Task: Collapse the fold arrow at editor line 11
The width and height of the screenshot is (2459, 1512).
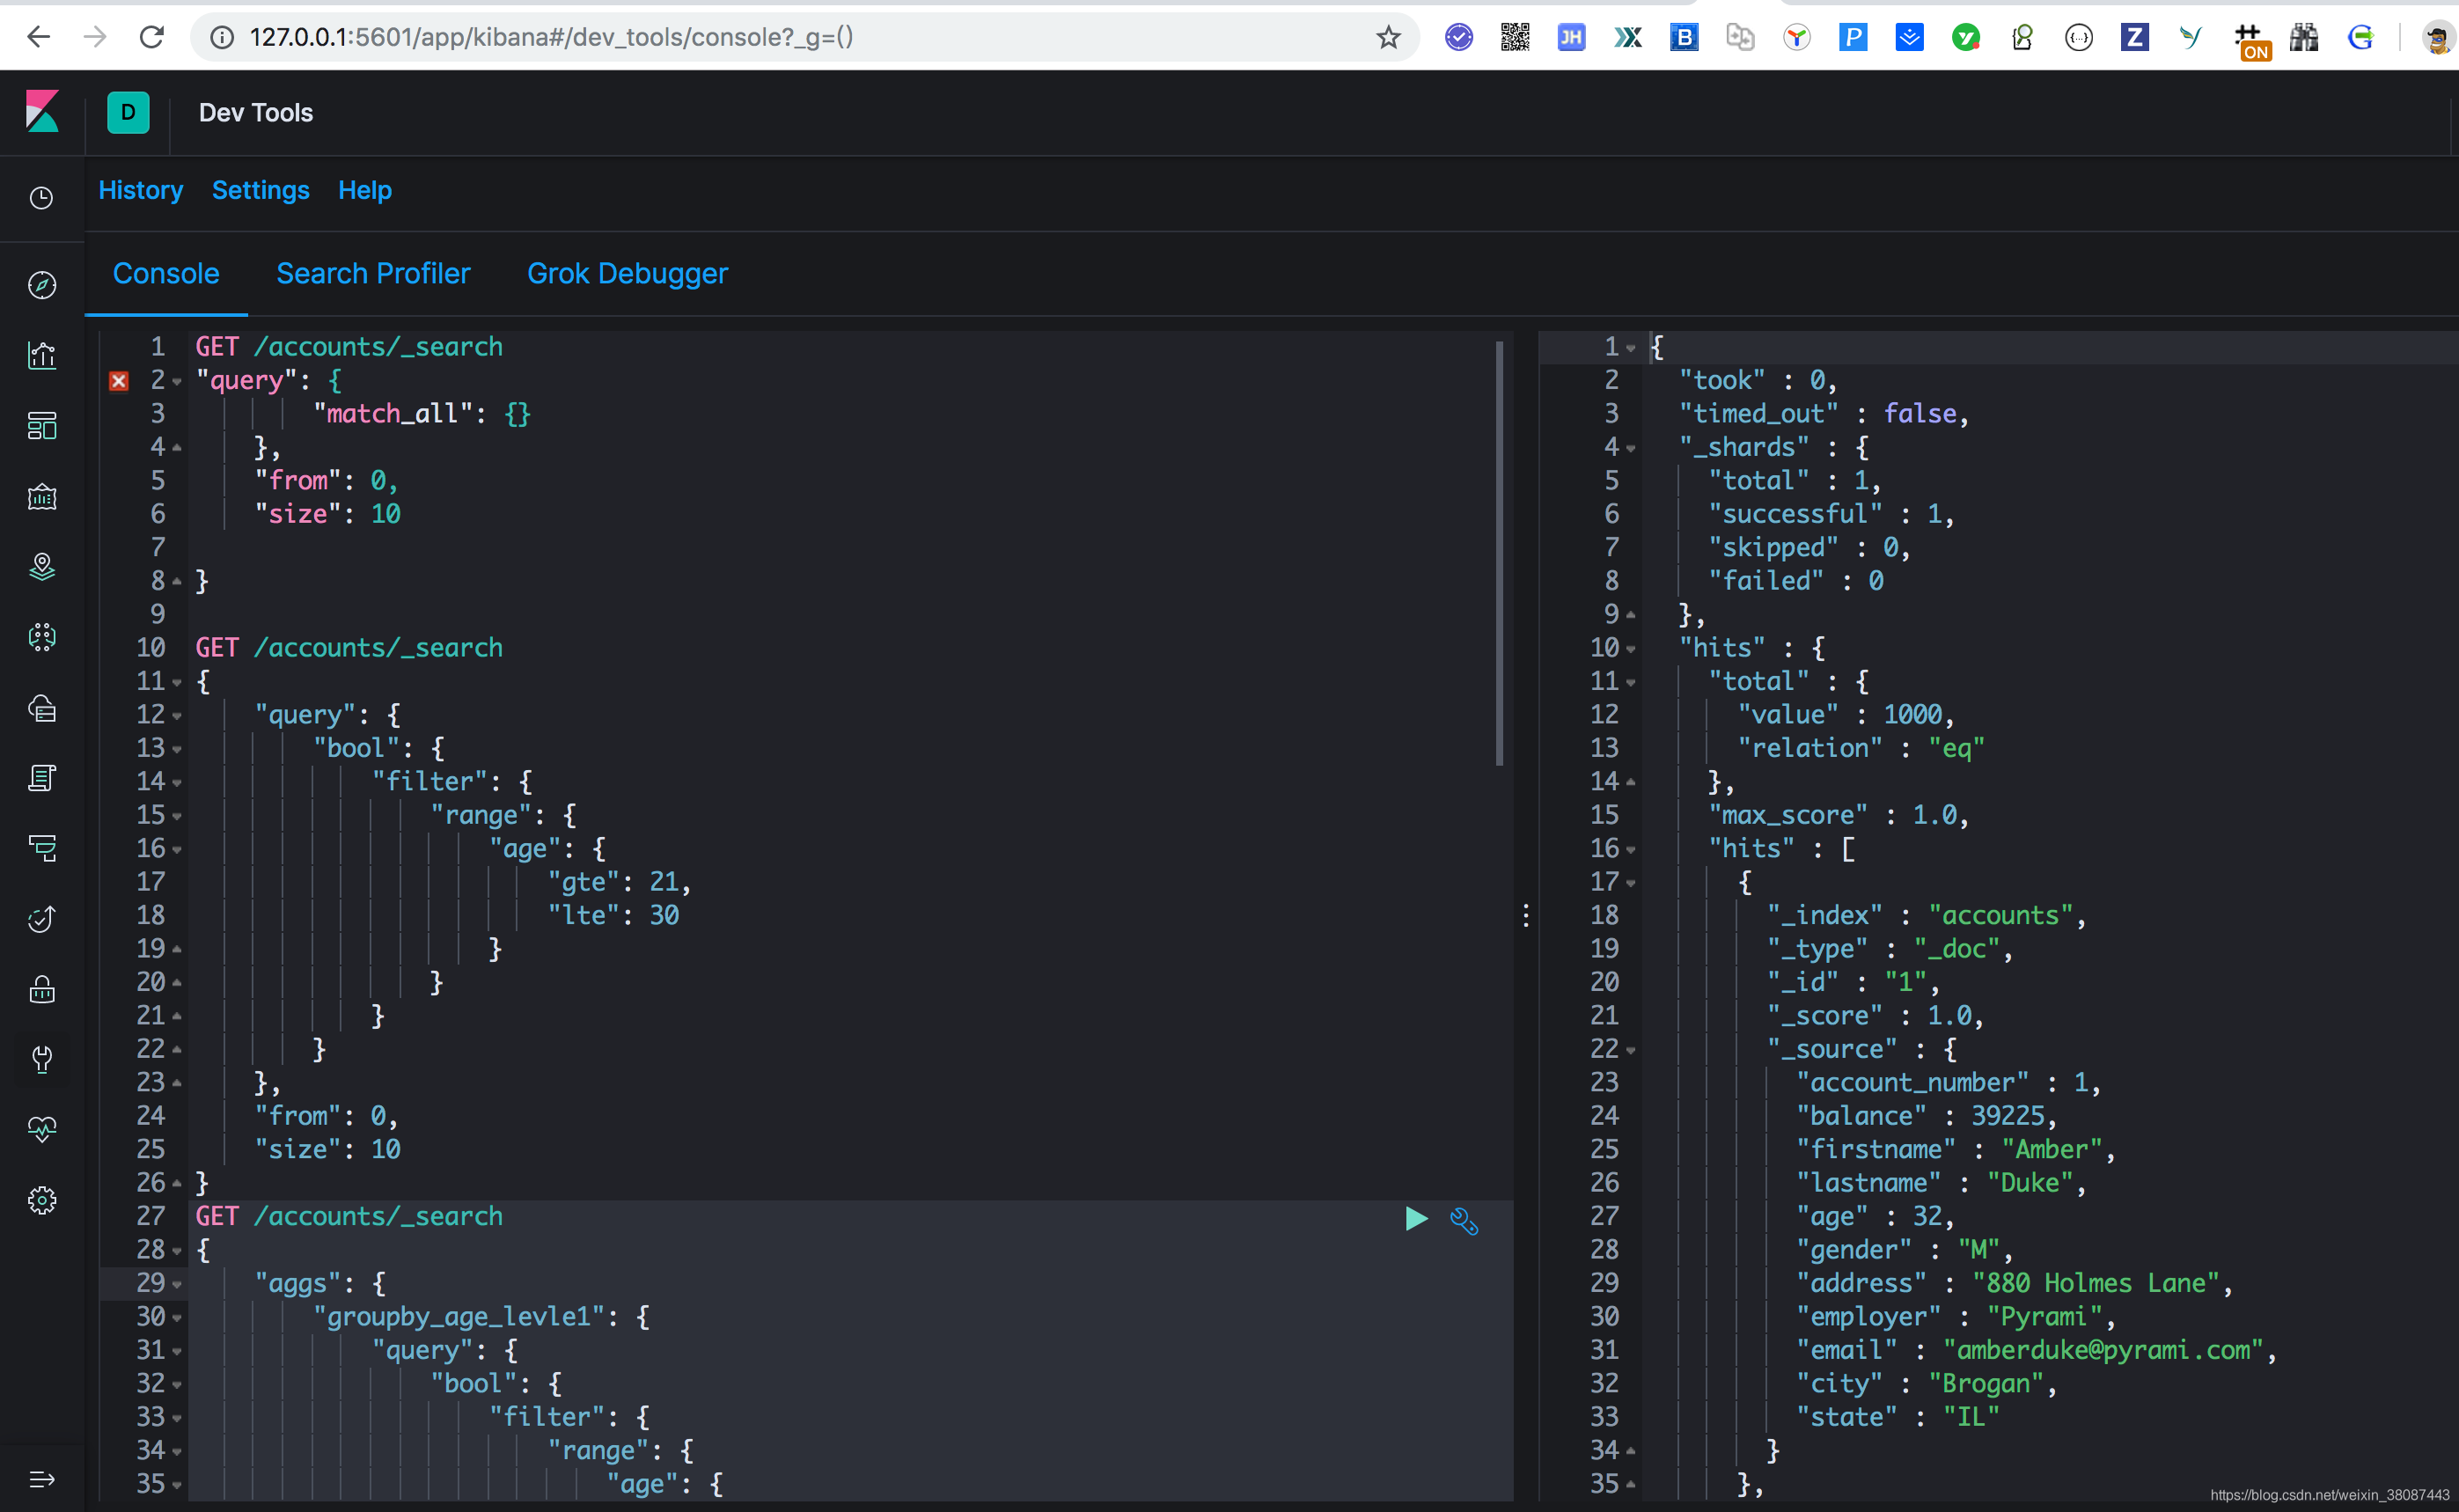Action: click(x=177, y=682)
